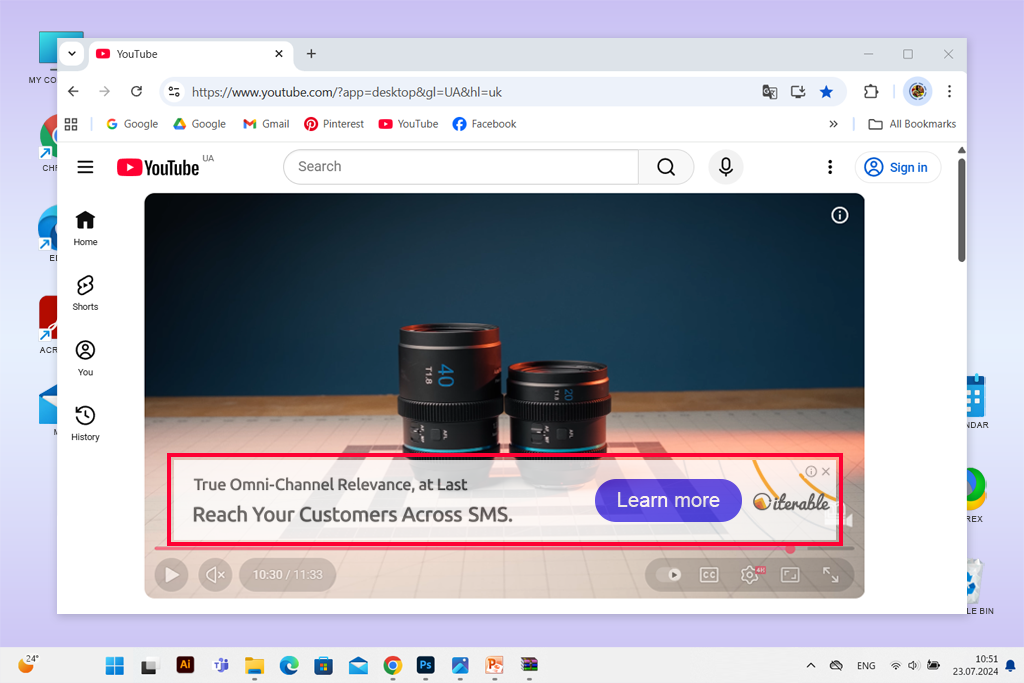
Task: Translate this page icon
Action: 769,92
